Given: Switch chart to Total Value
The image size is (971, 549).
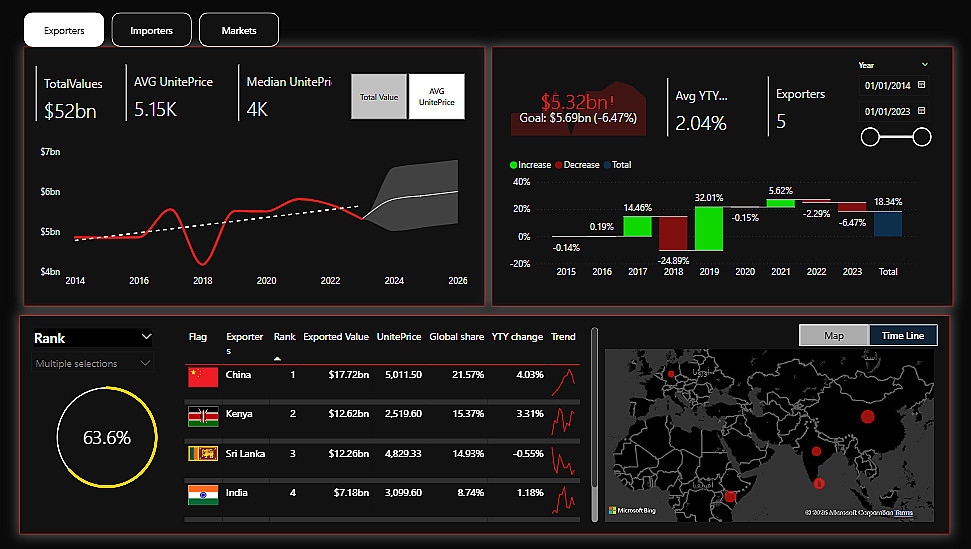Looking at the screenshot, I should coord(379,97).
